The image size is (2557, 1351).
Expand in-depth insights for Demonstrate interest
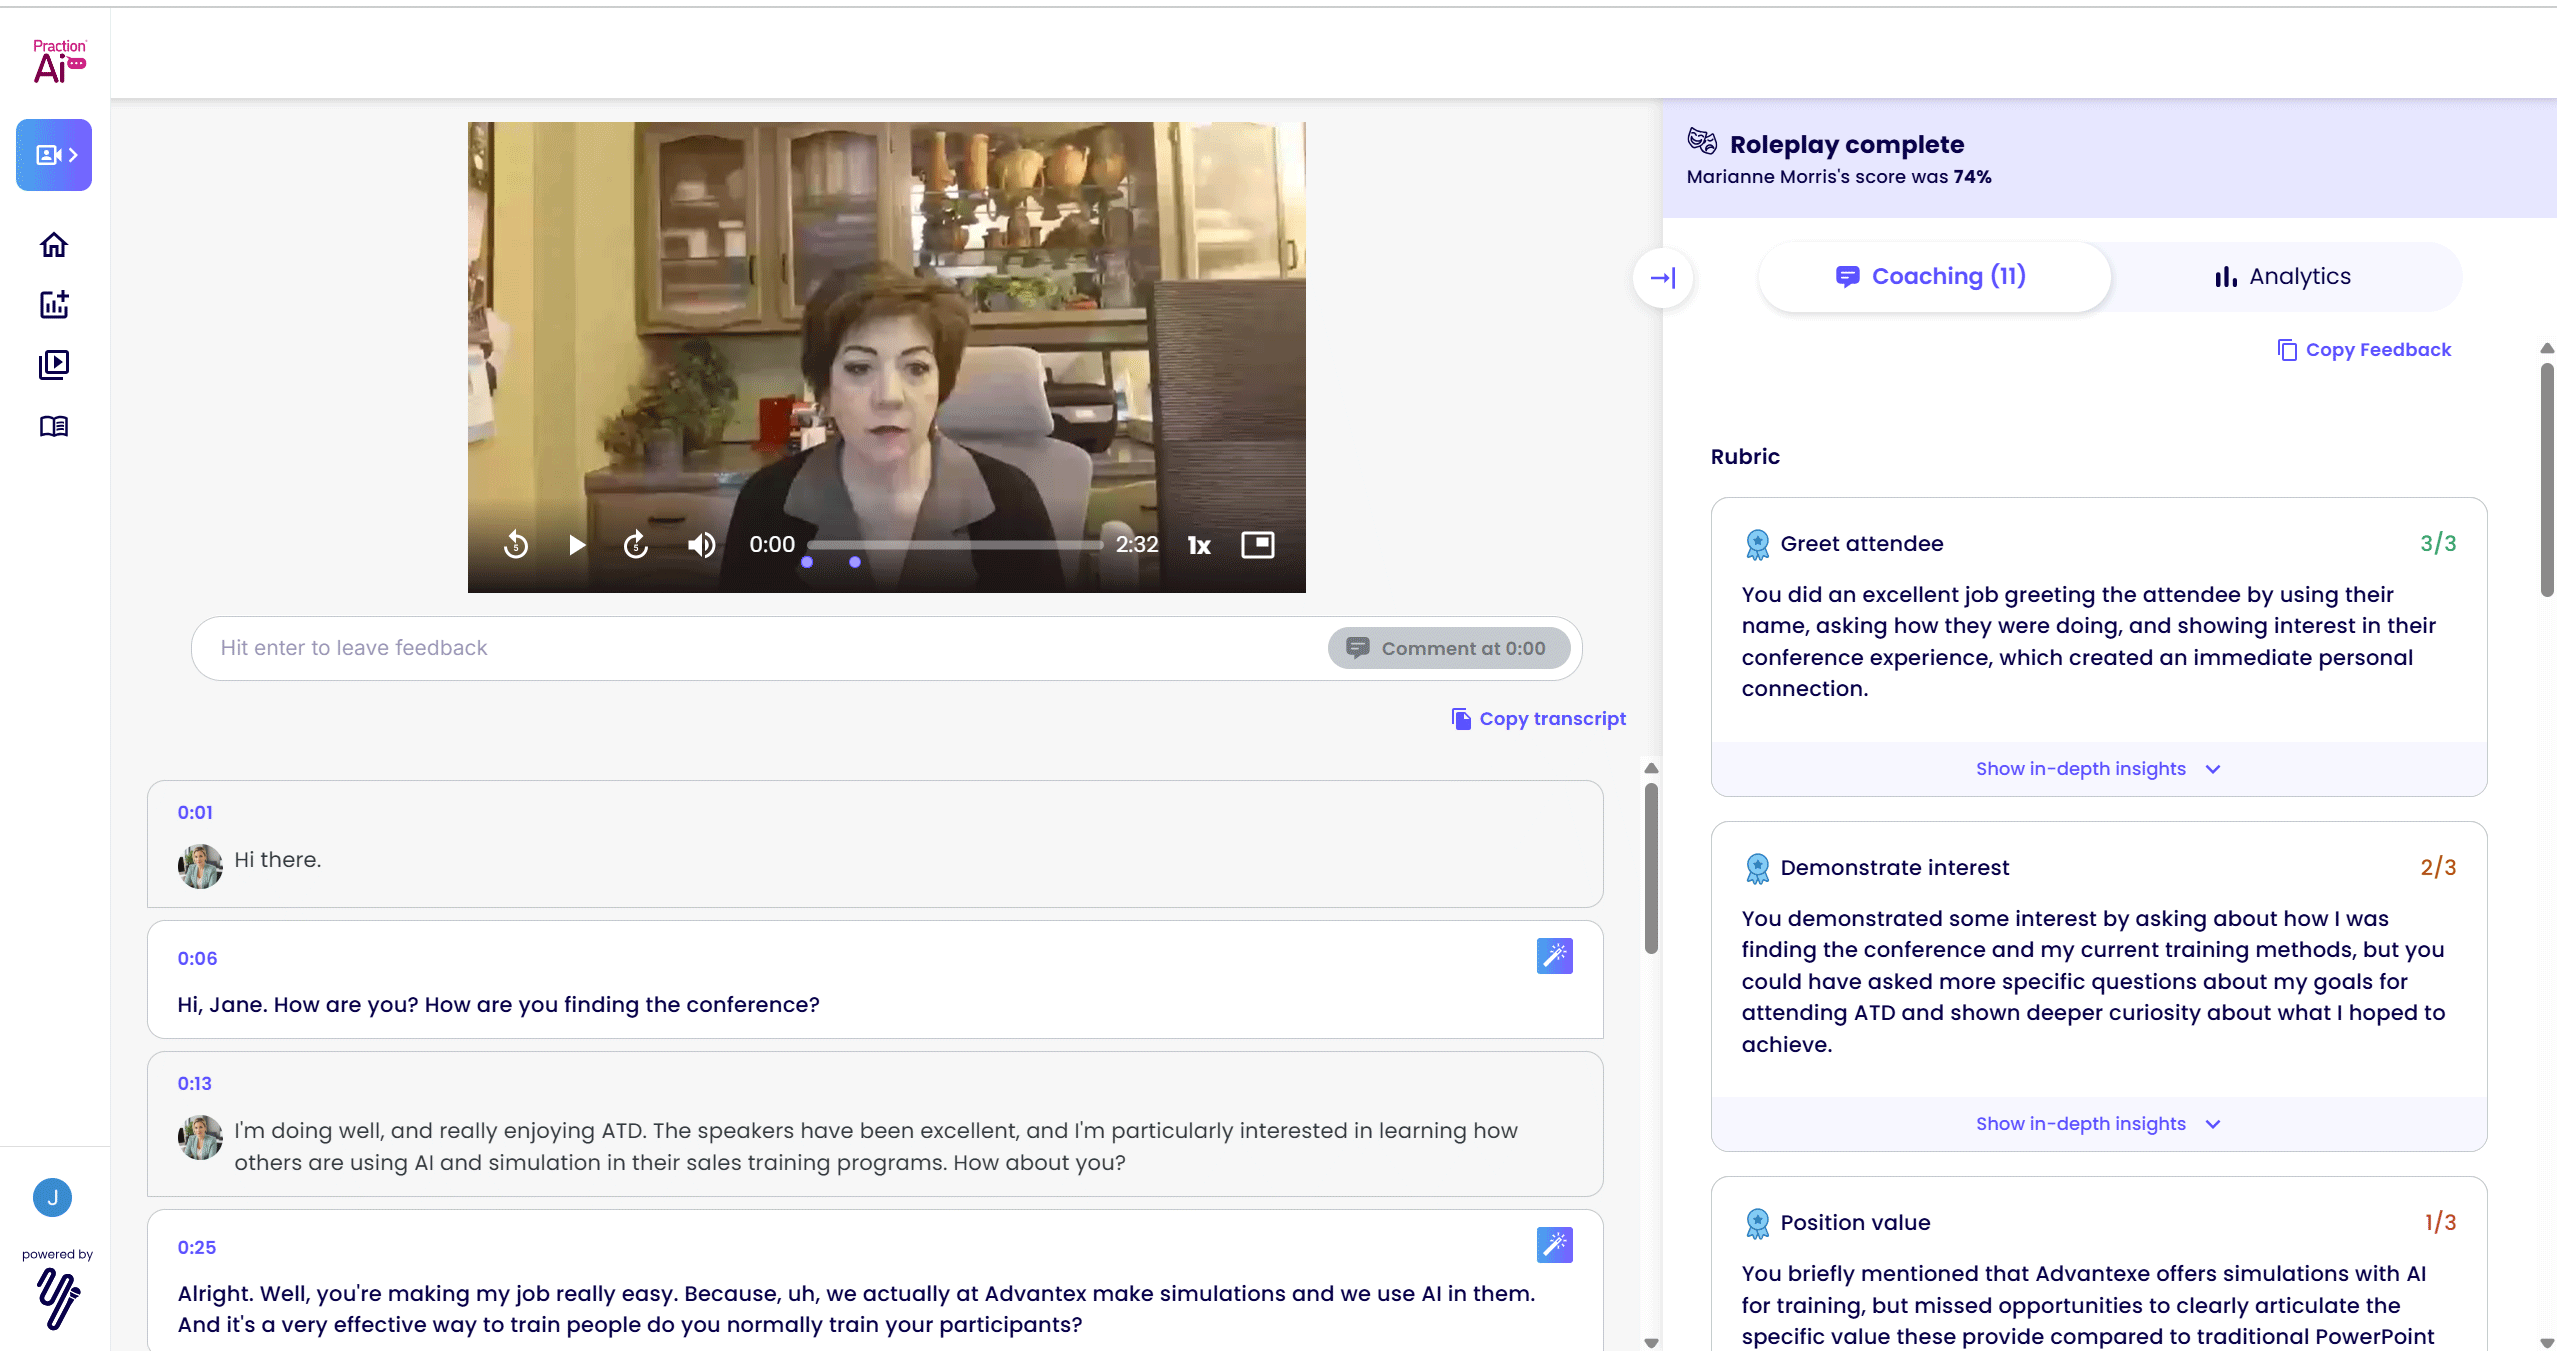tap(2098, 1124)
